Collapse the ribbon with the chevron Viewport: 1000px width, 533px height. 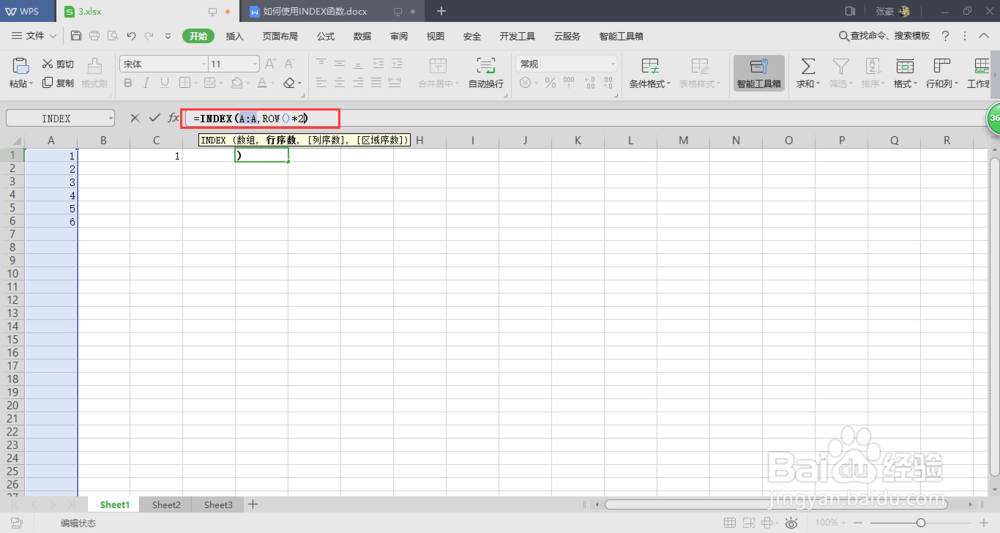coord(984,36)
